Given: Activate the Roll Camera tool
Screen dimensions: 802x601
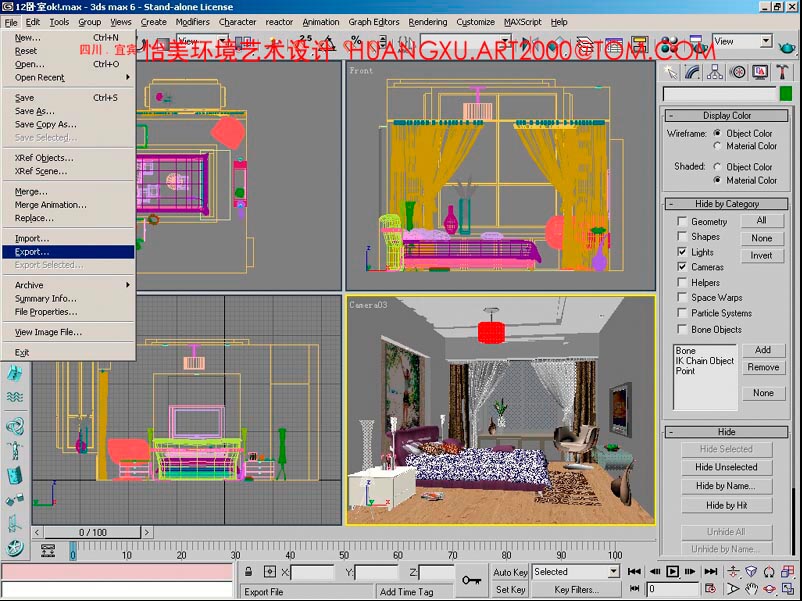Looking at the screenshot, I should coord(769,571).
